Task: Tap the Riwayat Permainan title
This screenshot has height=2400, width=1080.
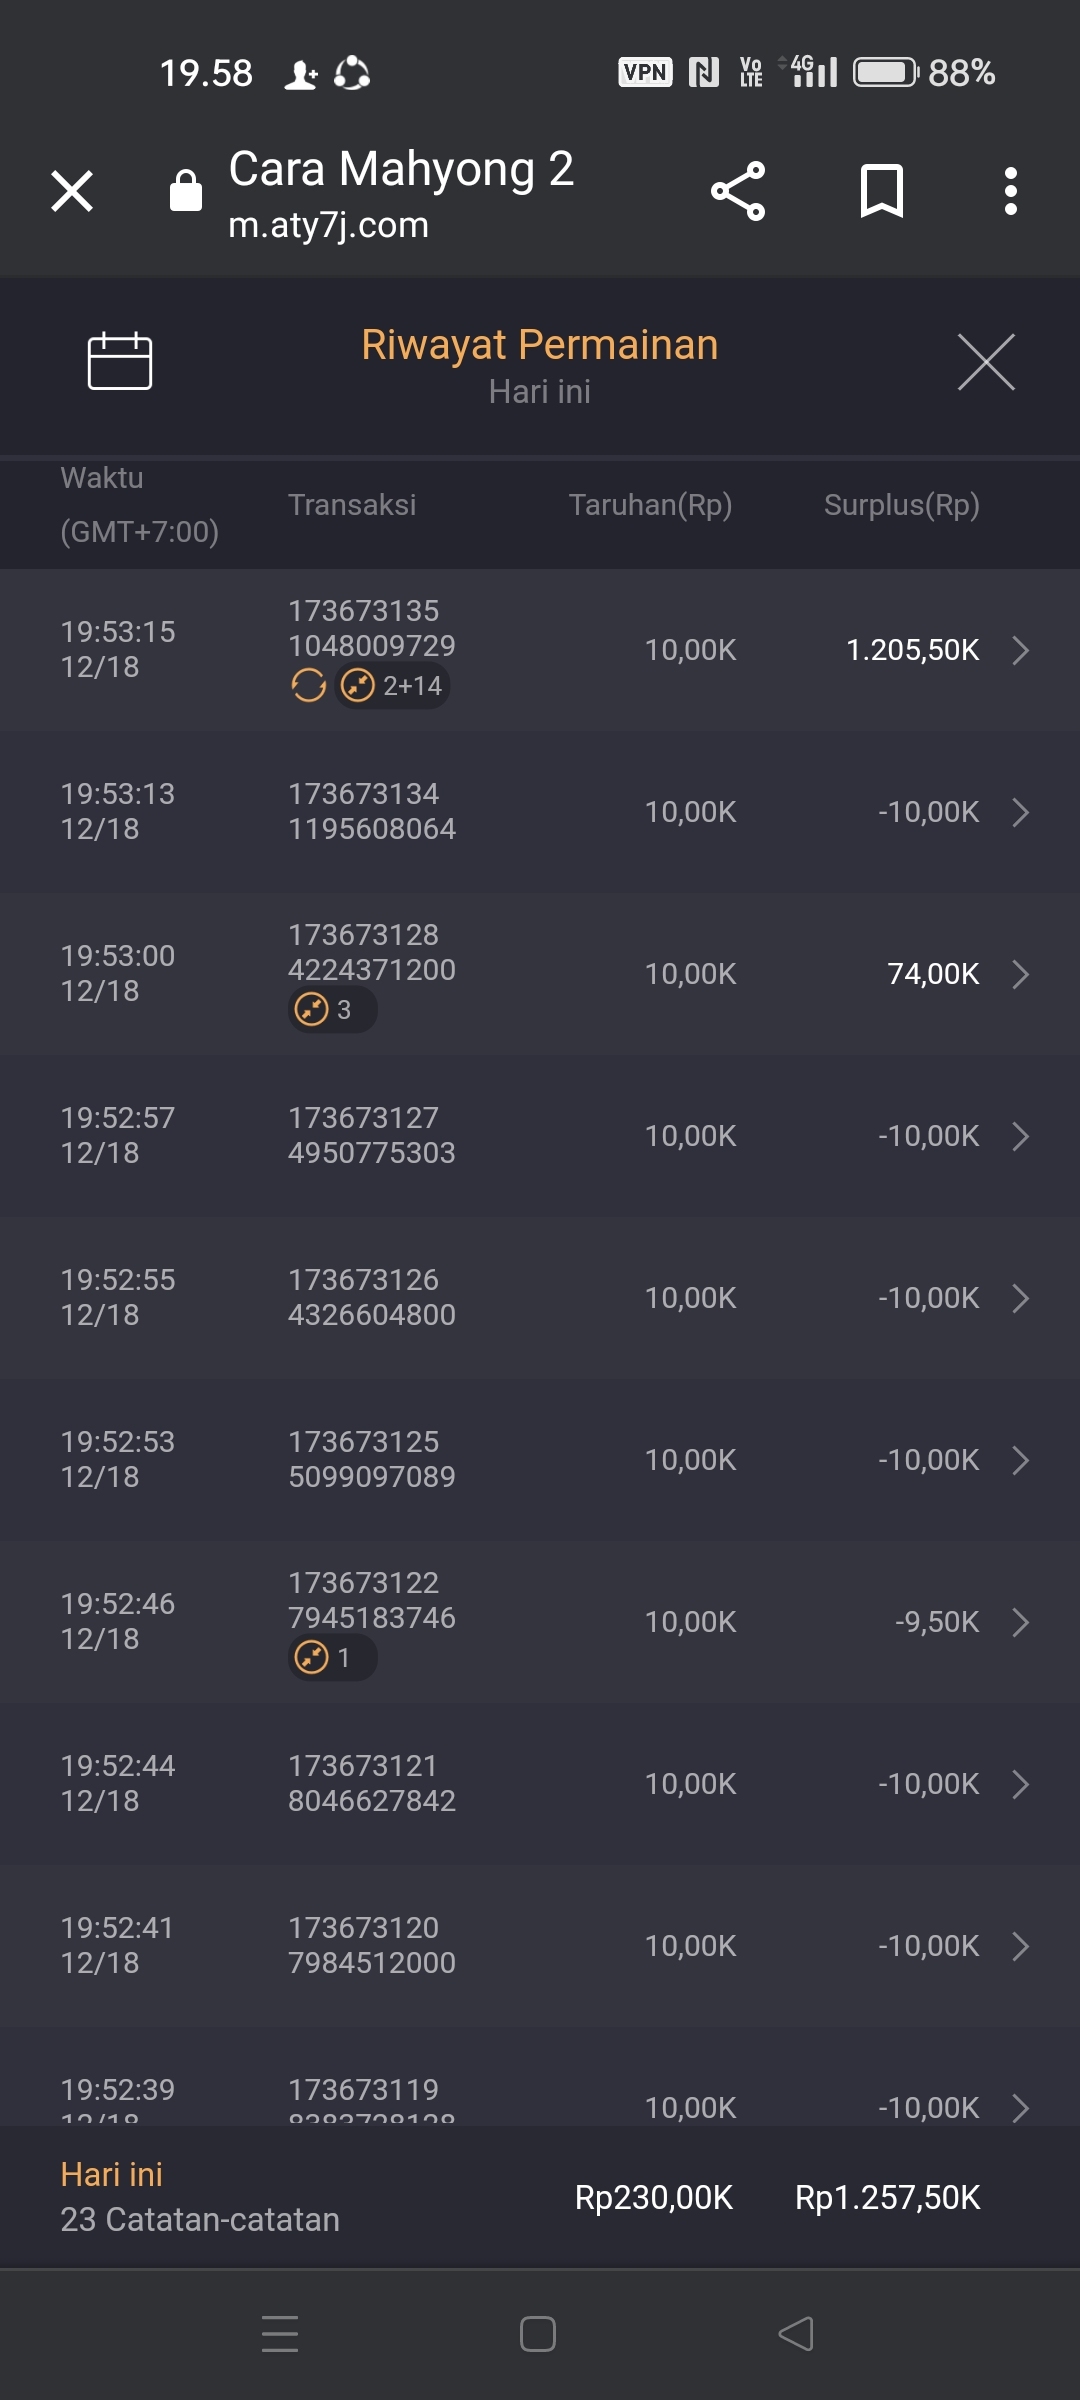Action: click(x=540, y=345)
